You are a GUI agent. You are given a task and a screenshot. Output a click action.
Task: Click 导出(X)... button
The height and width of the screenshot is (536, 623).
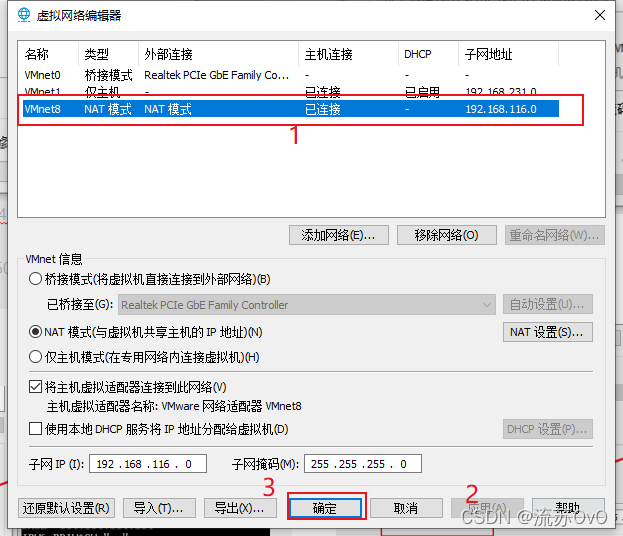(240, 508)
